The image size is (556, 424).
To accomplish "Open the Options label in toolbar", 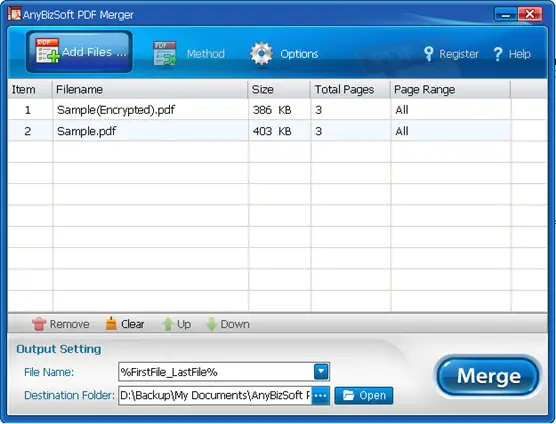I will [x=299, y=54].
